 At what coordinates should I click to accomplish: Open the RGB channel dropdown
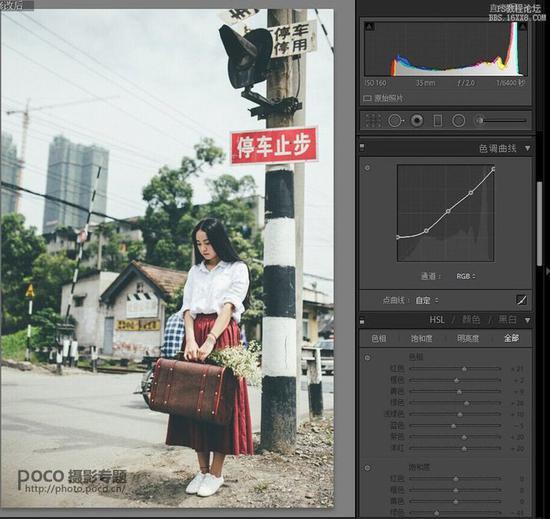(x=466, y=276)
